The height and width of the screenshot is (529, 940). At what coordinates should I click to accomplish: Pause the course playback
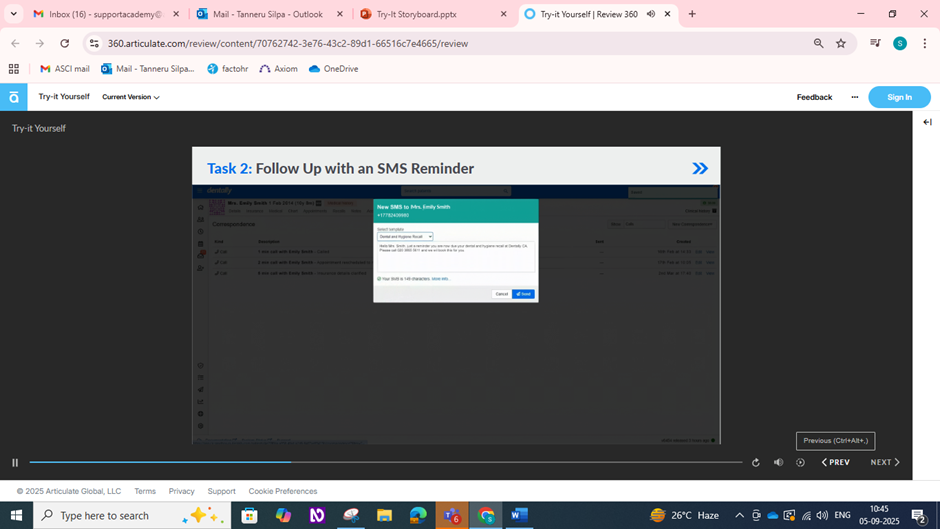(15, 463)
